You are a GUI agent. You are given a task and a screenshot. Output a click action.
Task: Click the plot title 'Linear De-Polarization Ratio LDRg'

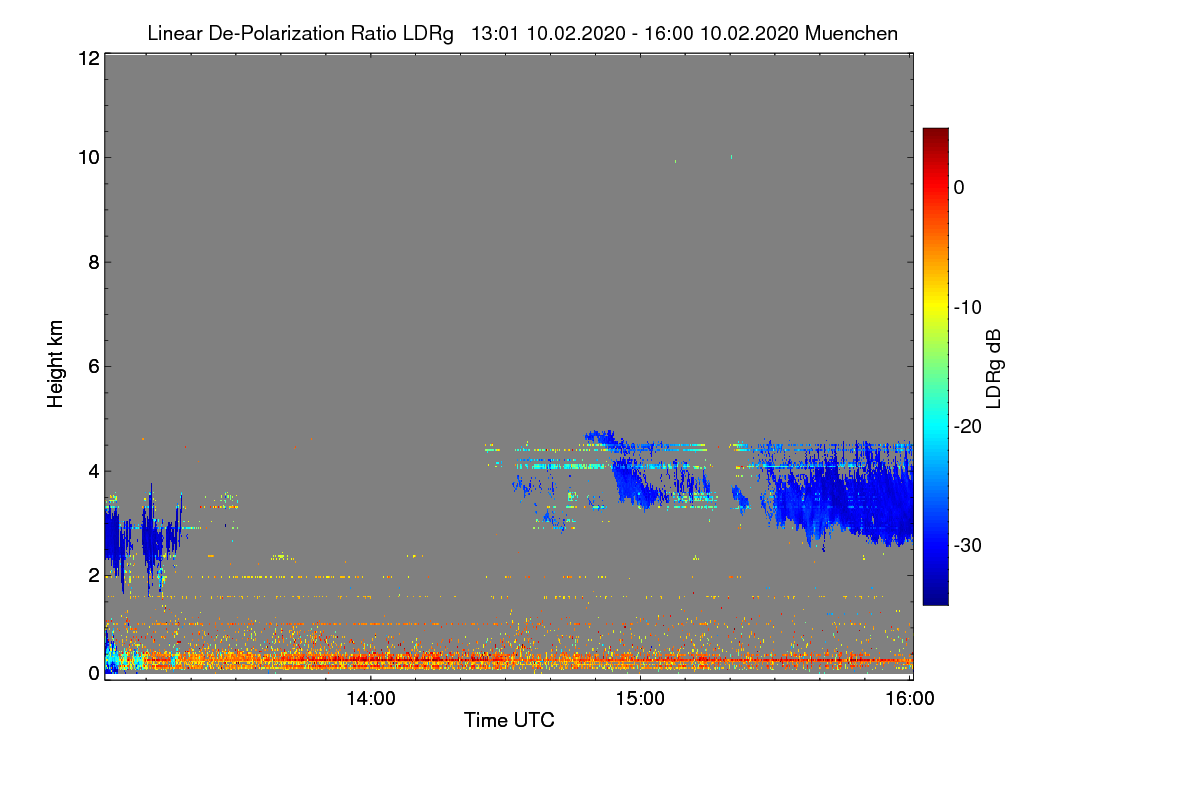pyautogui.click(x=300, y=33)
